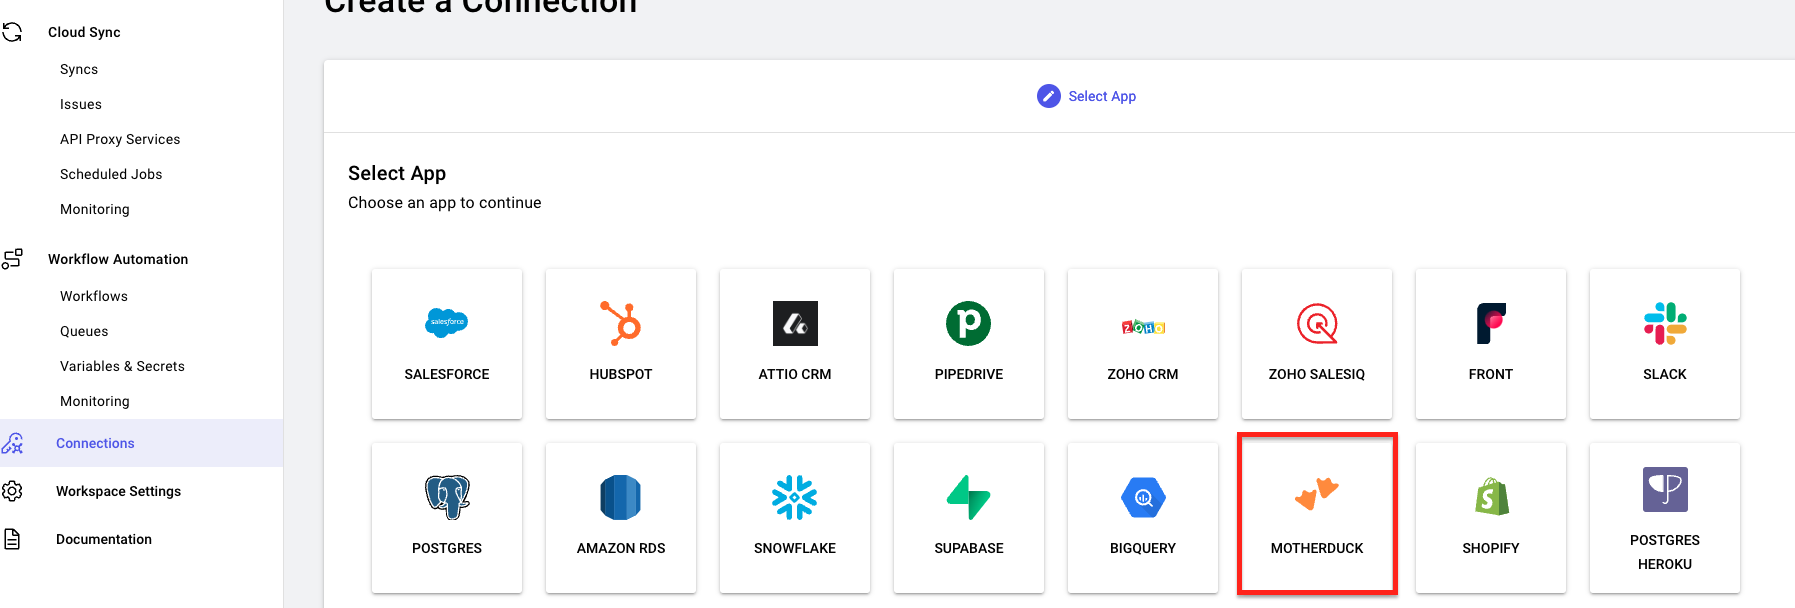The height and width of the screenshot is (608, 1795).
Task: Select the Snowflake app icon
Action: click(794, 497)
